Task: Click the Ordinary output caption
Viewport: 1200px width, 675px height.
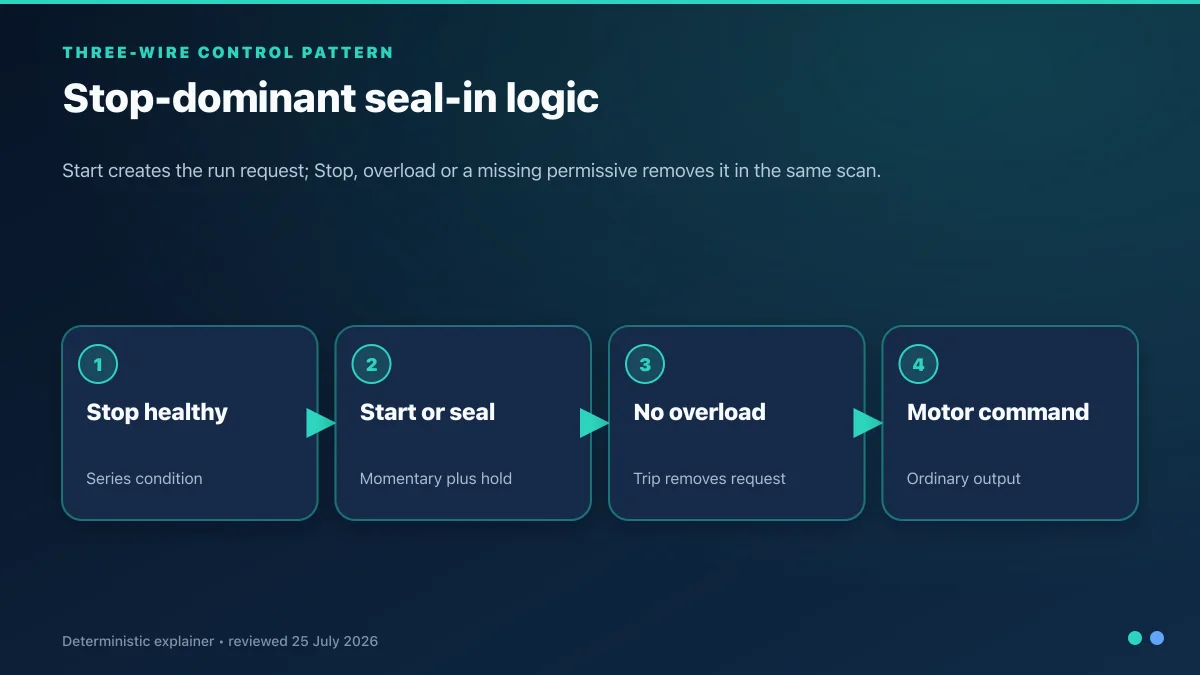Action: (x=964, y=478)
